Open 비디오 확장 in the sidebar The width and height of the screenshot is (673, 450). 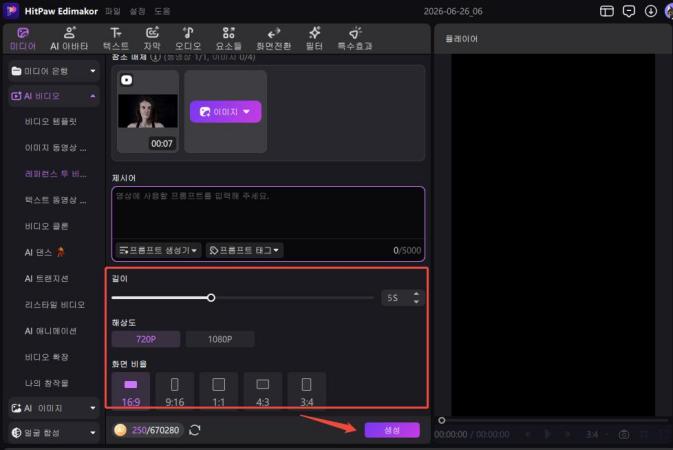(x=46, y=357)
